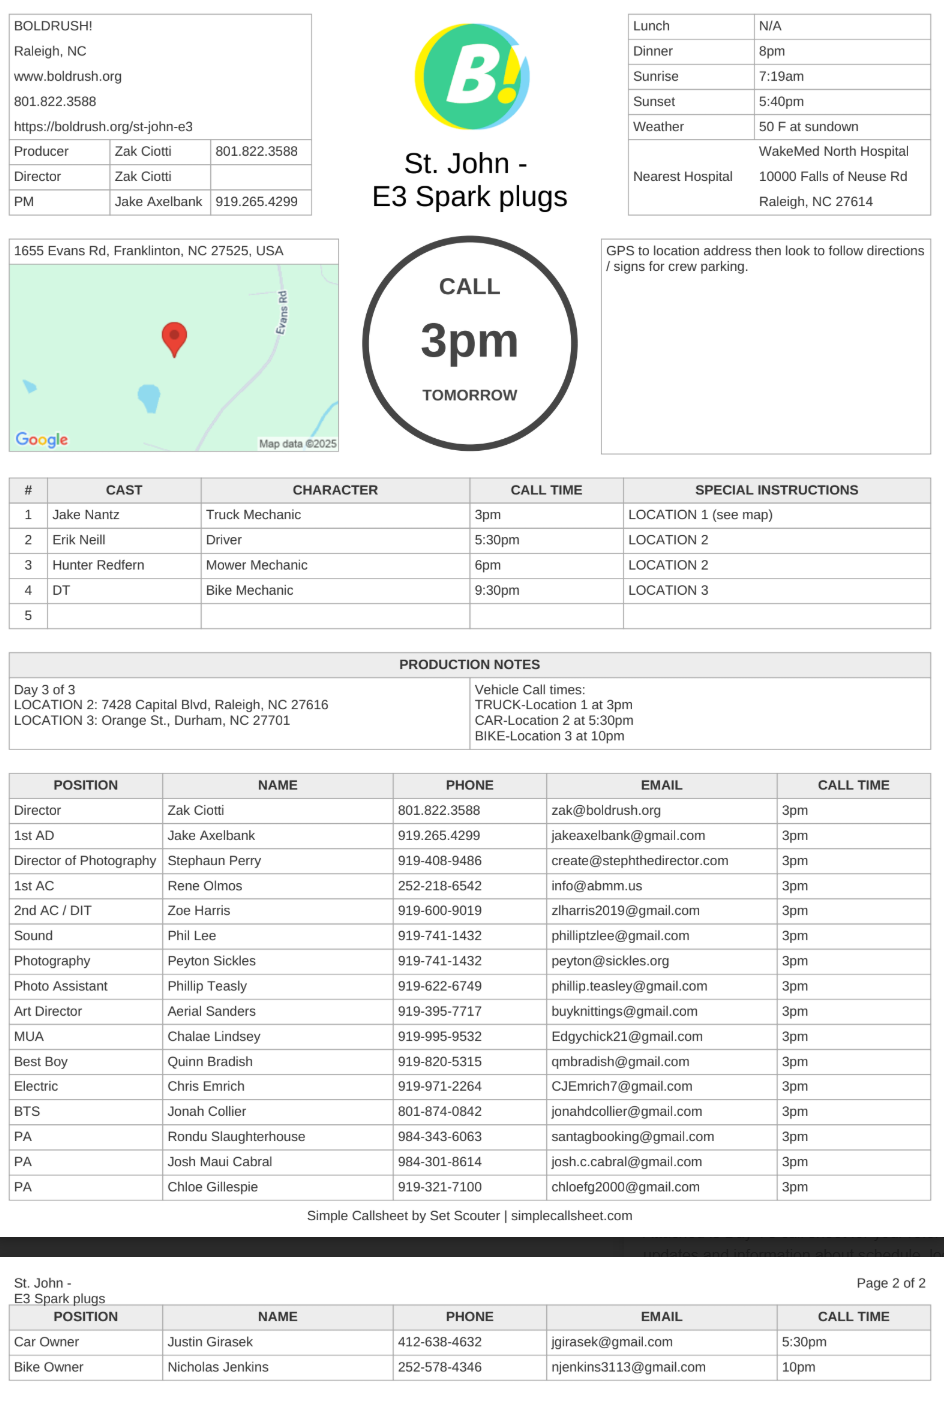Viewport: 944px width, 1402px height.
Task: Click LOCATION 1 (see map) instruction
Action: 700,515
